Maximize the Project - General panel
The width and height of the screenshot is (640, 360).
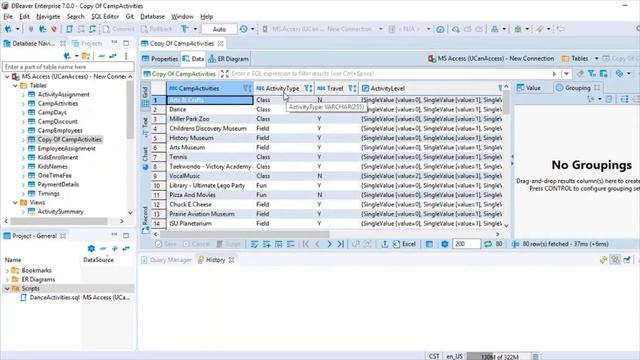coord(126,236)
